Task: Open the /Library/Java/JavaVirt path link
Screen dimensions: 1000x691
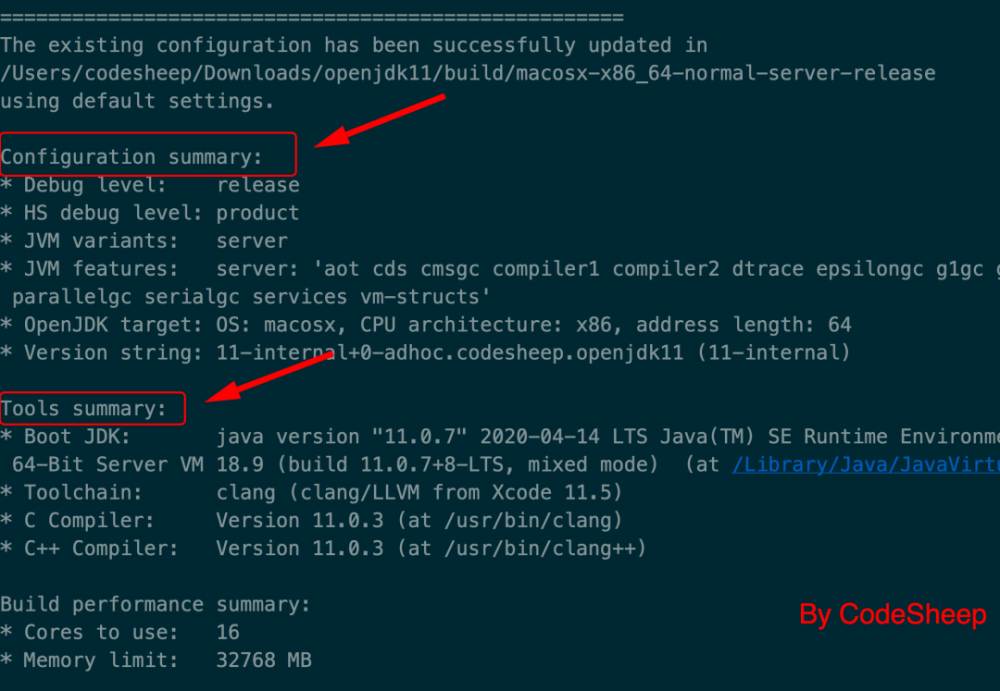Action: pos(866,464)
